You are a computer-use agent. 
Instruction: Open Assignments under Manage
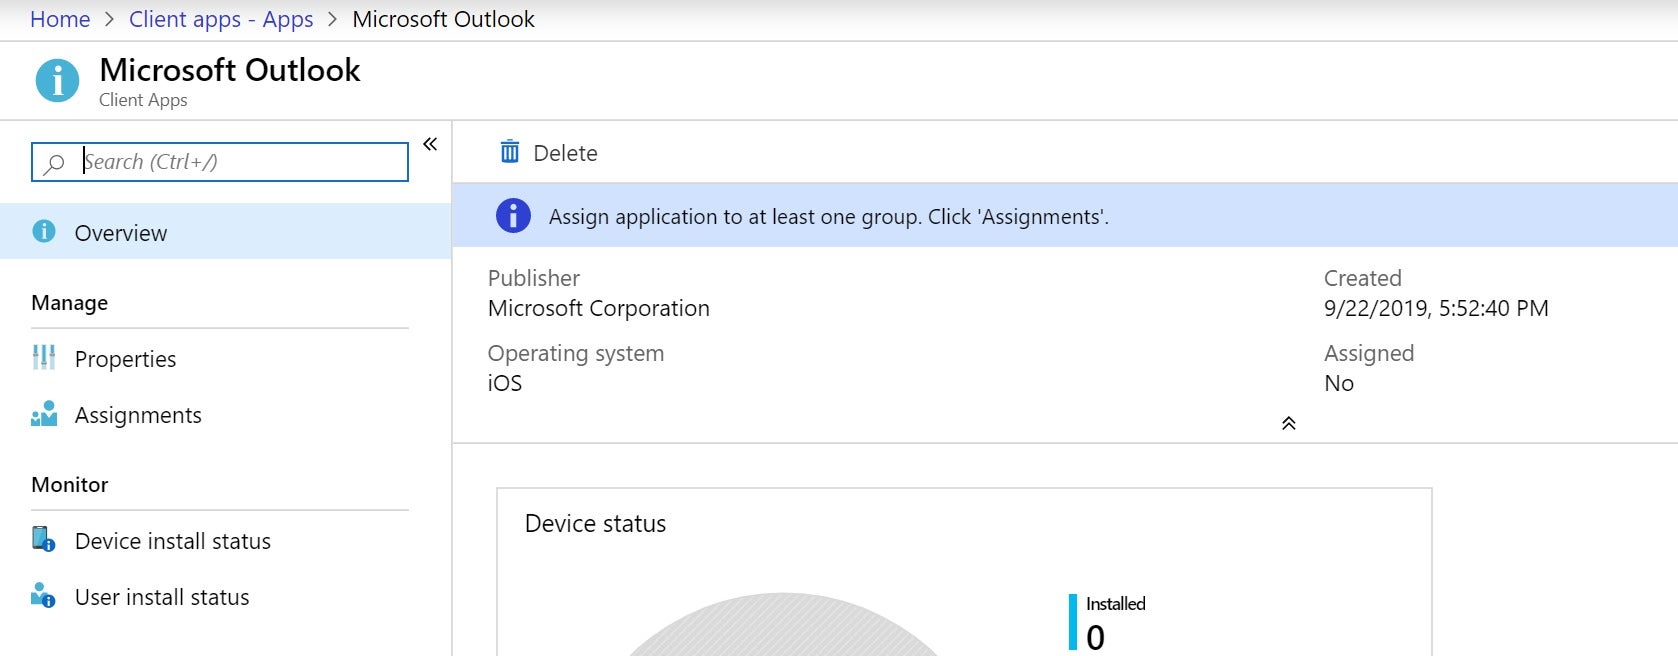(138, 415)
